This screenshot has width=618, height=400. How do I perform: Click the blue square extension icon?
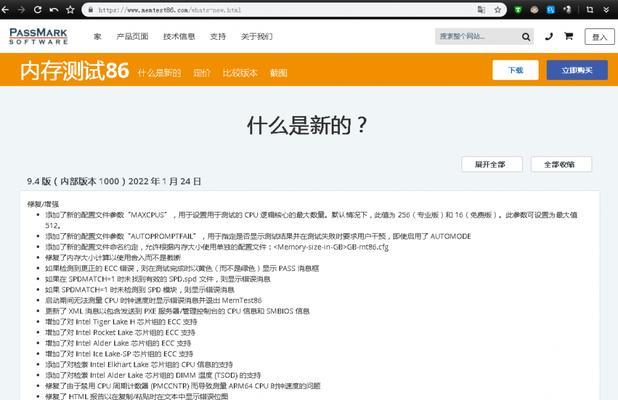pos(551,10)
